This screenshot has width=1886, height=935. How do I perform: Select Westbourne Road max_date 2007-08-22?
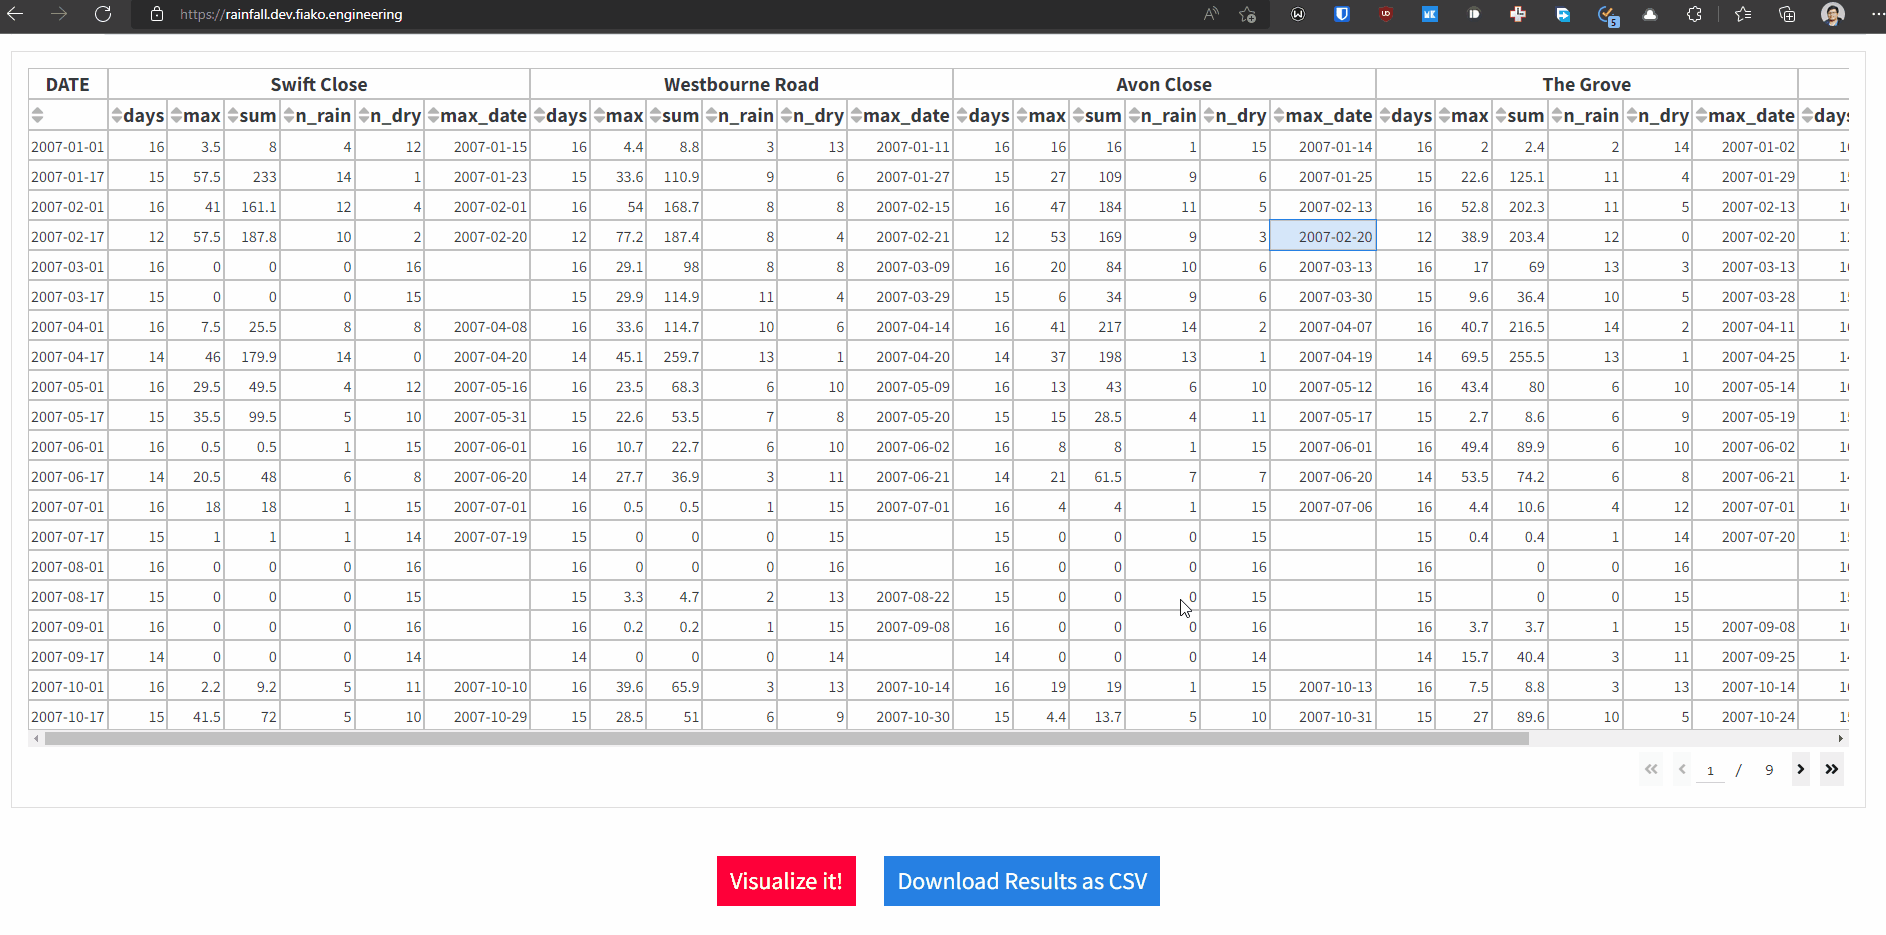click(x=900, y=596)
